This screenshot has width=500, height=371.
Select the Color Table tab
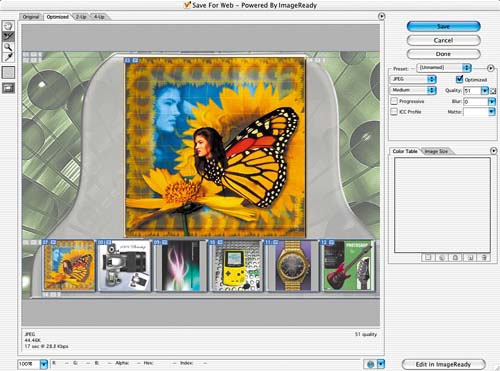(x=405, y=151)
